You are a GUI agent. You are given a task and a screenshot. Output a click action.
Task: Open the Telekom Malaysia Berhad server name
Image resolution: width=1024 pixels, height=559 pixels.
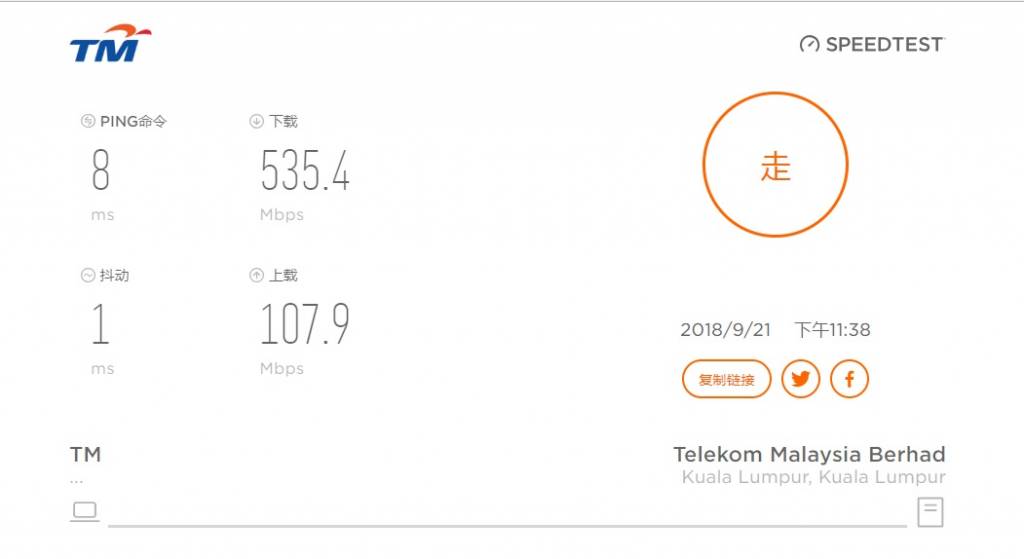pos(809,454)
